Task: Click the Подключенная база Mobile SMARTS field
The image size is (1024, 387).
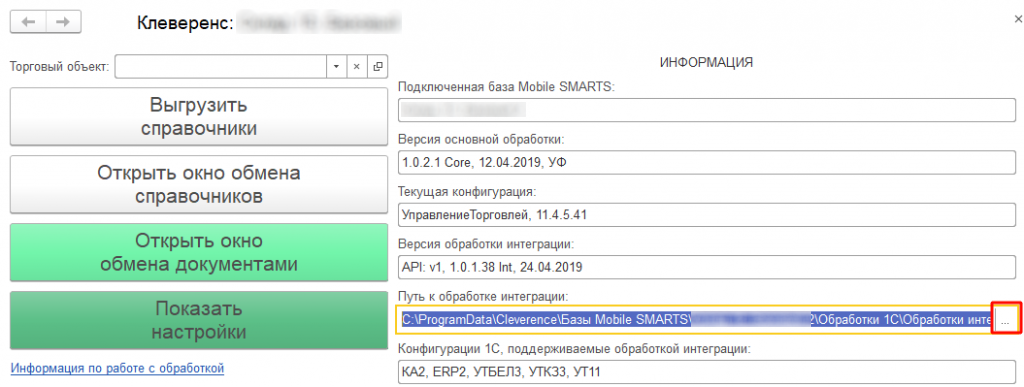Action: point(707,109)
